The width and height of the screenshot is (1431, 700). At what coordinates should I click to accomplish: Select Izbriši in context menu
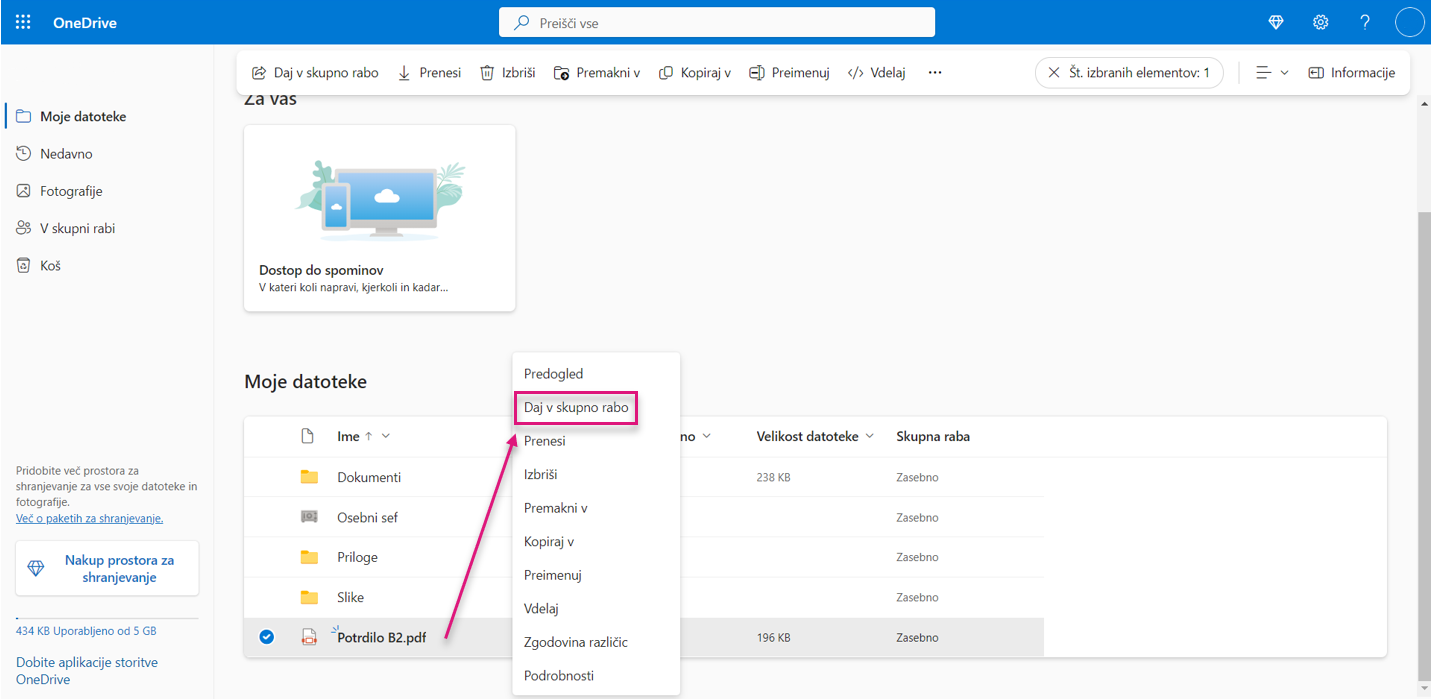(596, 474)
